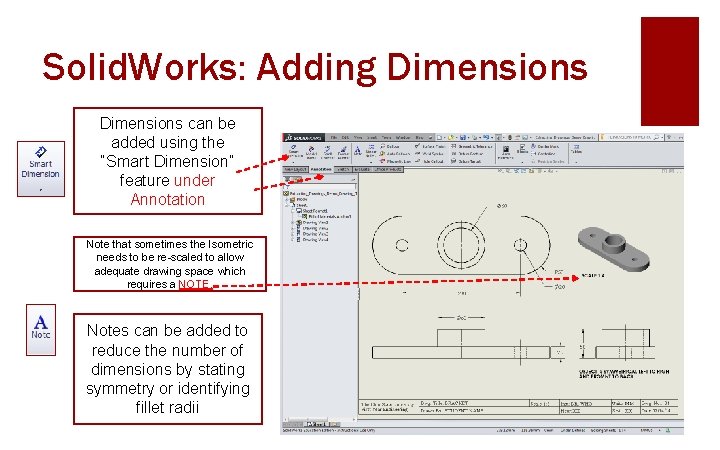Viewport: 720px width, 450px height.
Task: Open the View menu
Action: (358, 137)
